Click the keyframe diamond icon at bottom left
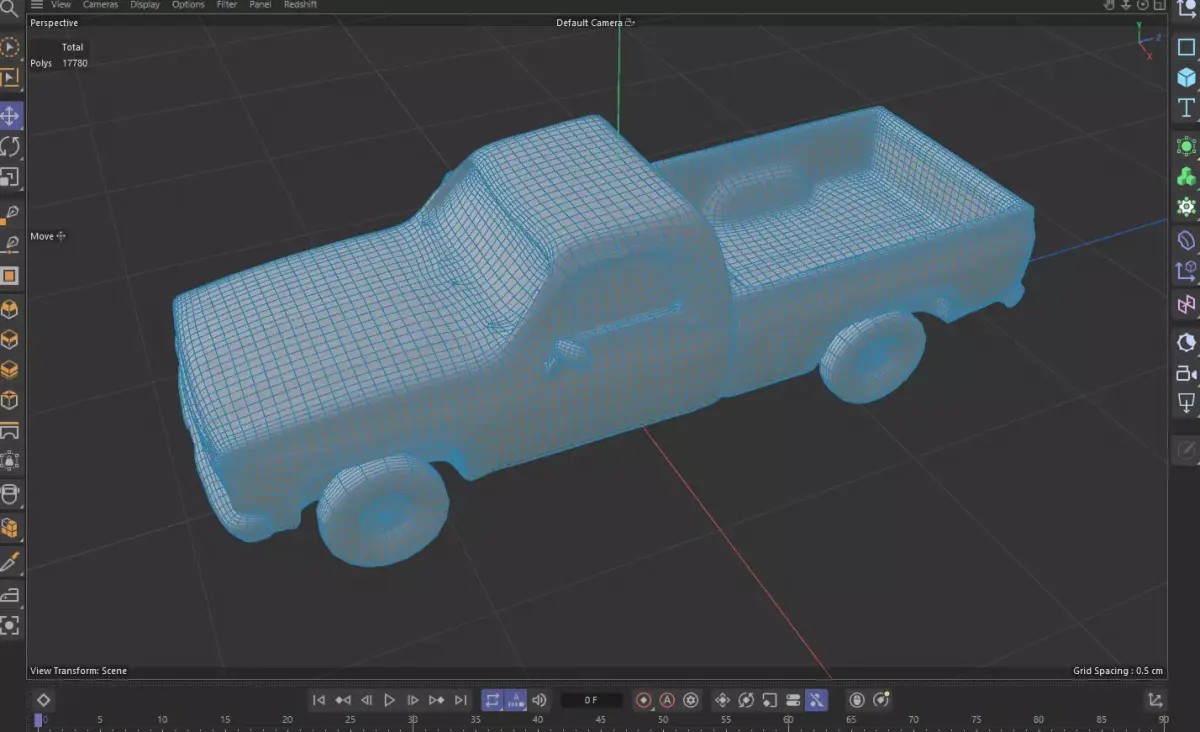1200x732 pixels. click(44, 700)
